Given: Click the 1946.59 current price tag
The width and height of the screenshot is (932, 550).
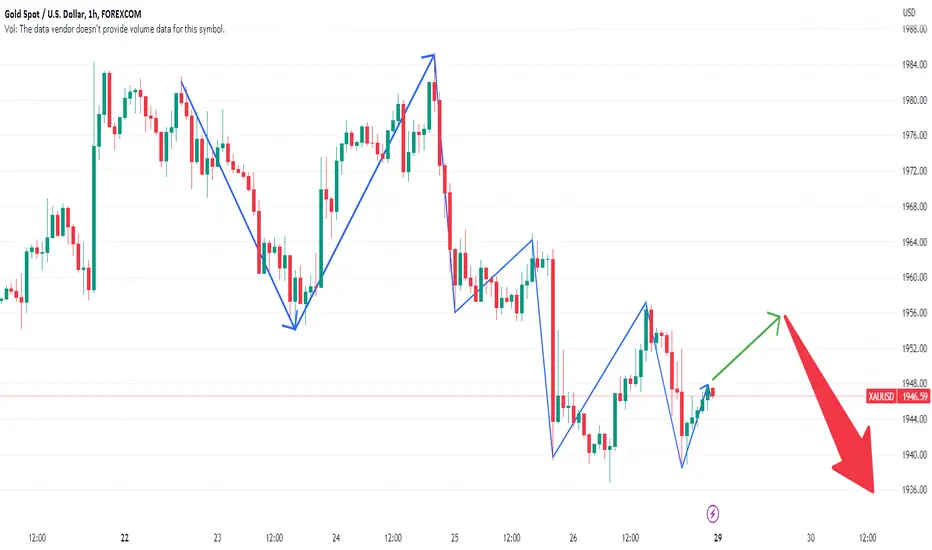Looking at the screenshot, I should (x=914, y=396).
